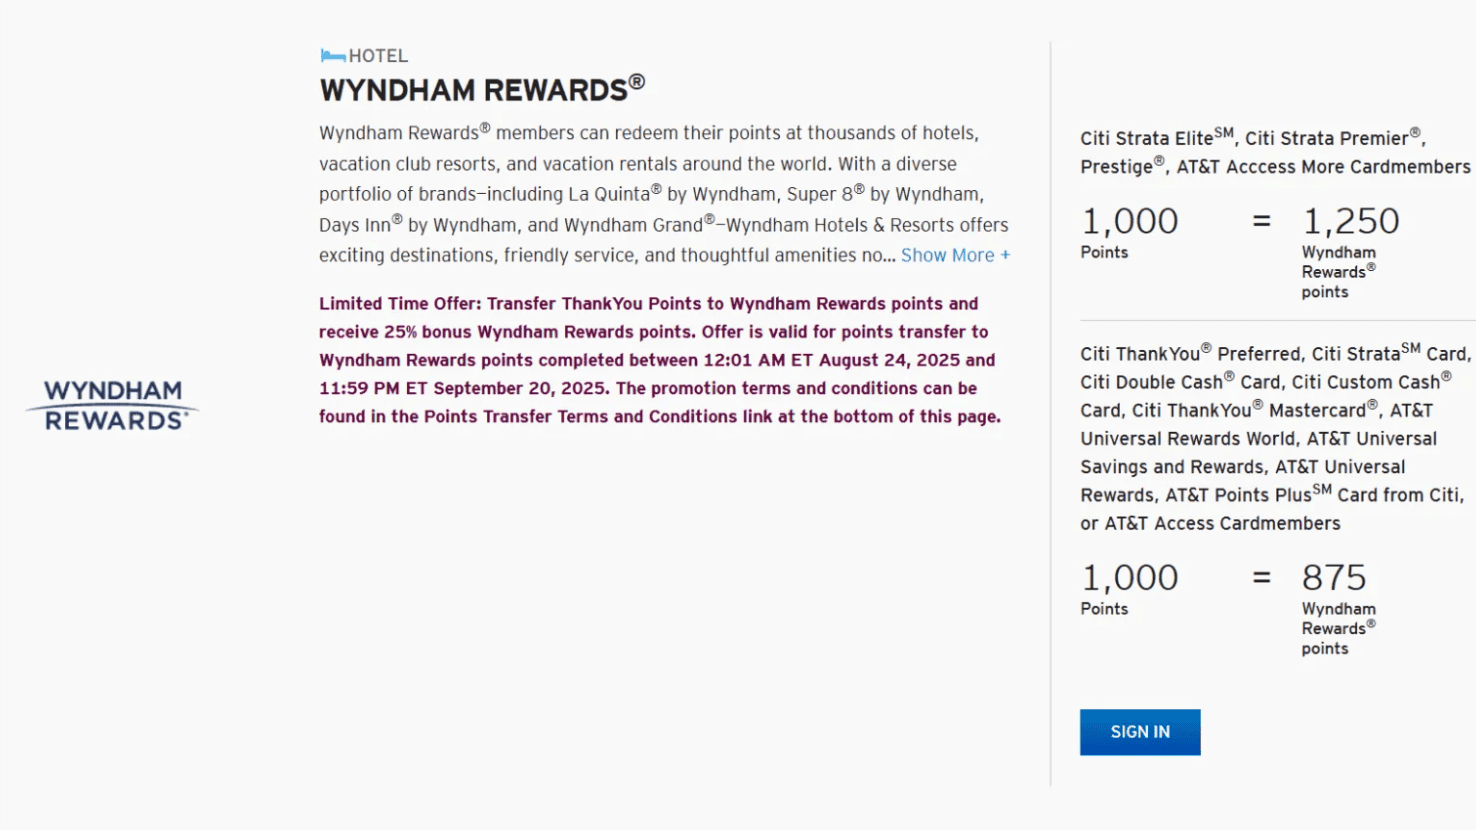Click the WYNDHAM REWARDS page heading
This screenshot has height=830, width=1476.
[477, 89]
